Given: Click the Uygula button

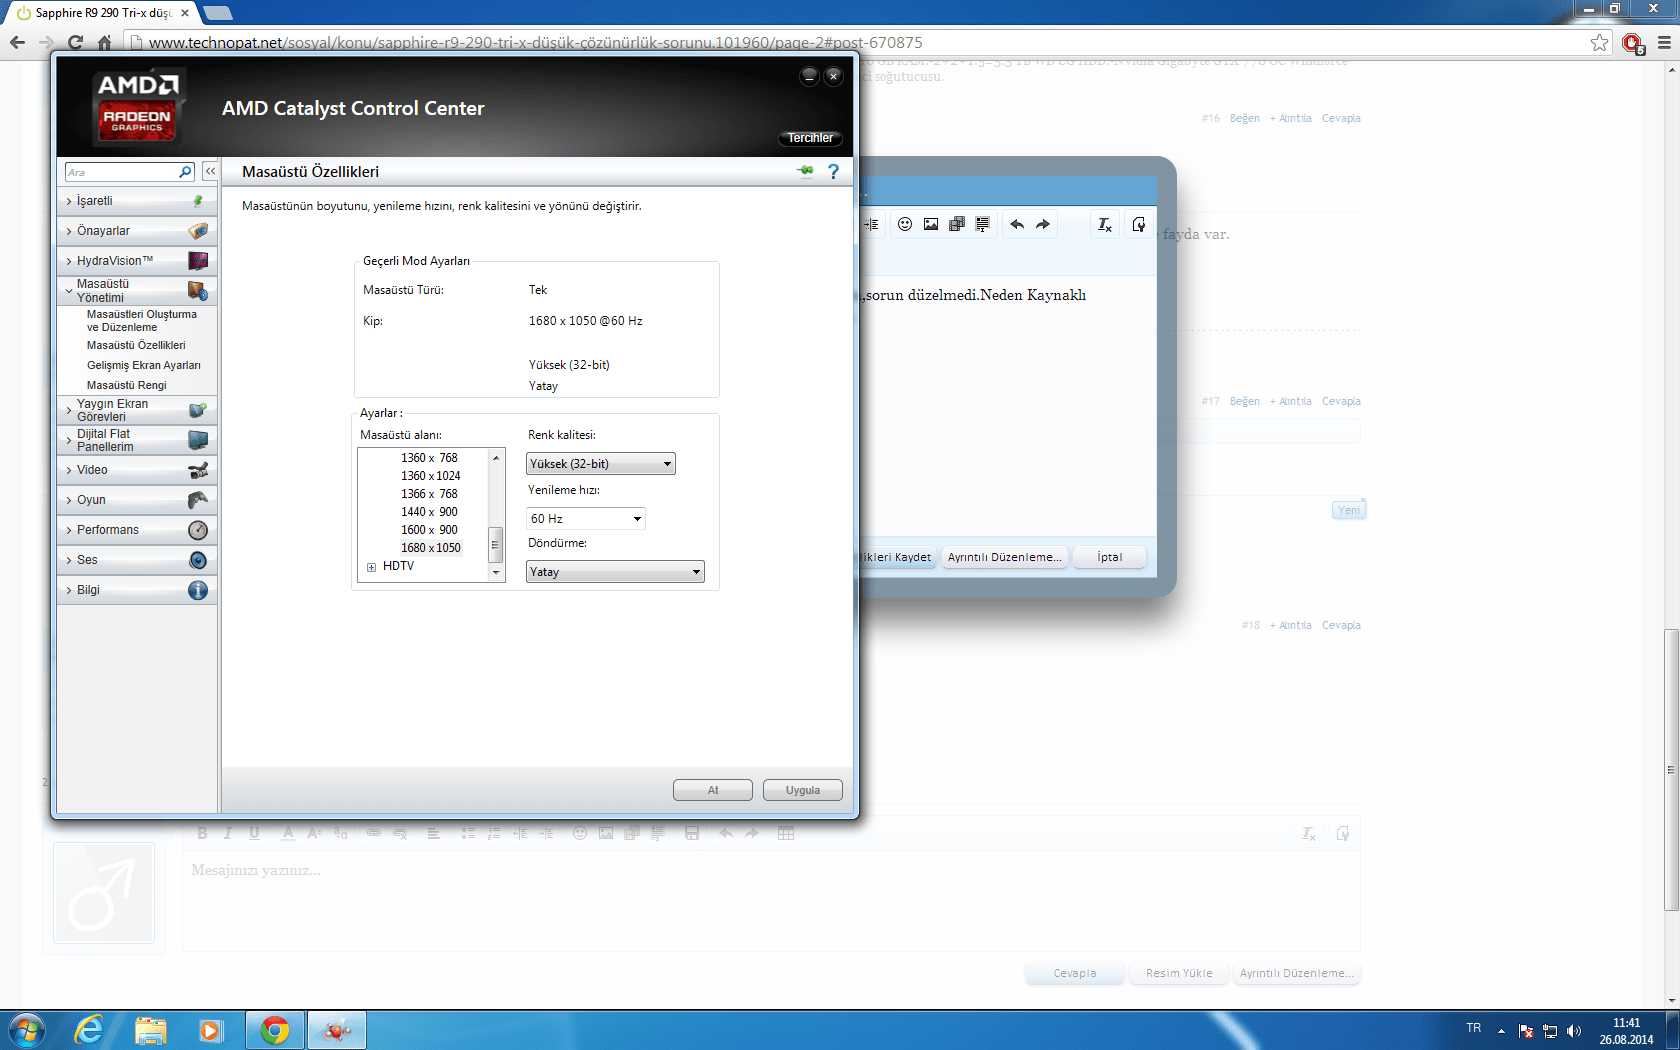Looking at the screenshot, I should 803,790.
